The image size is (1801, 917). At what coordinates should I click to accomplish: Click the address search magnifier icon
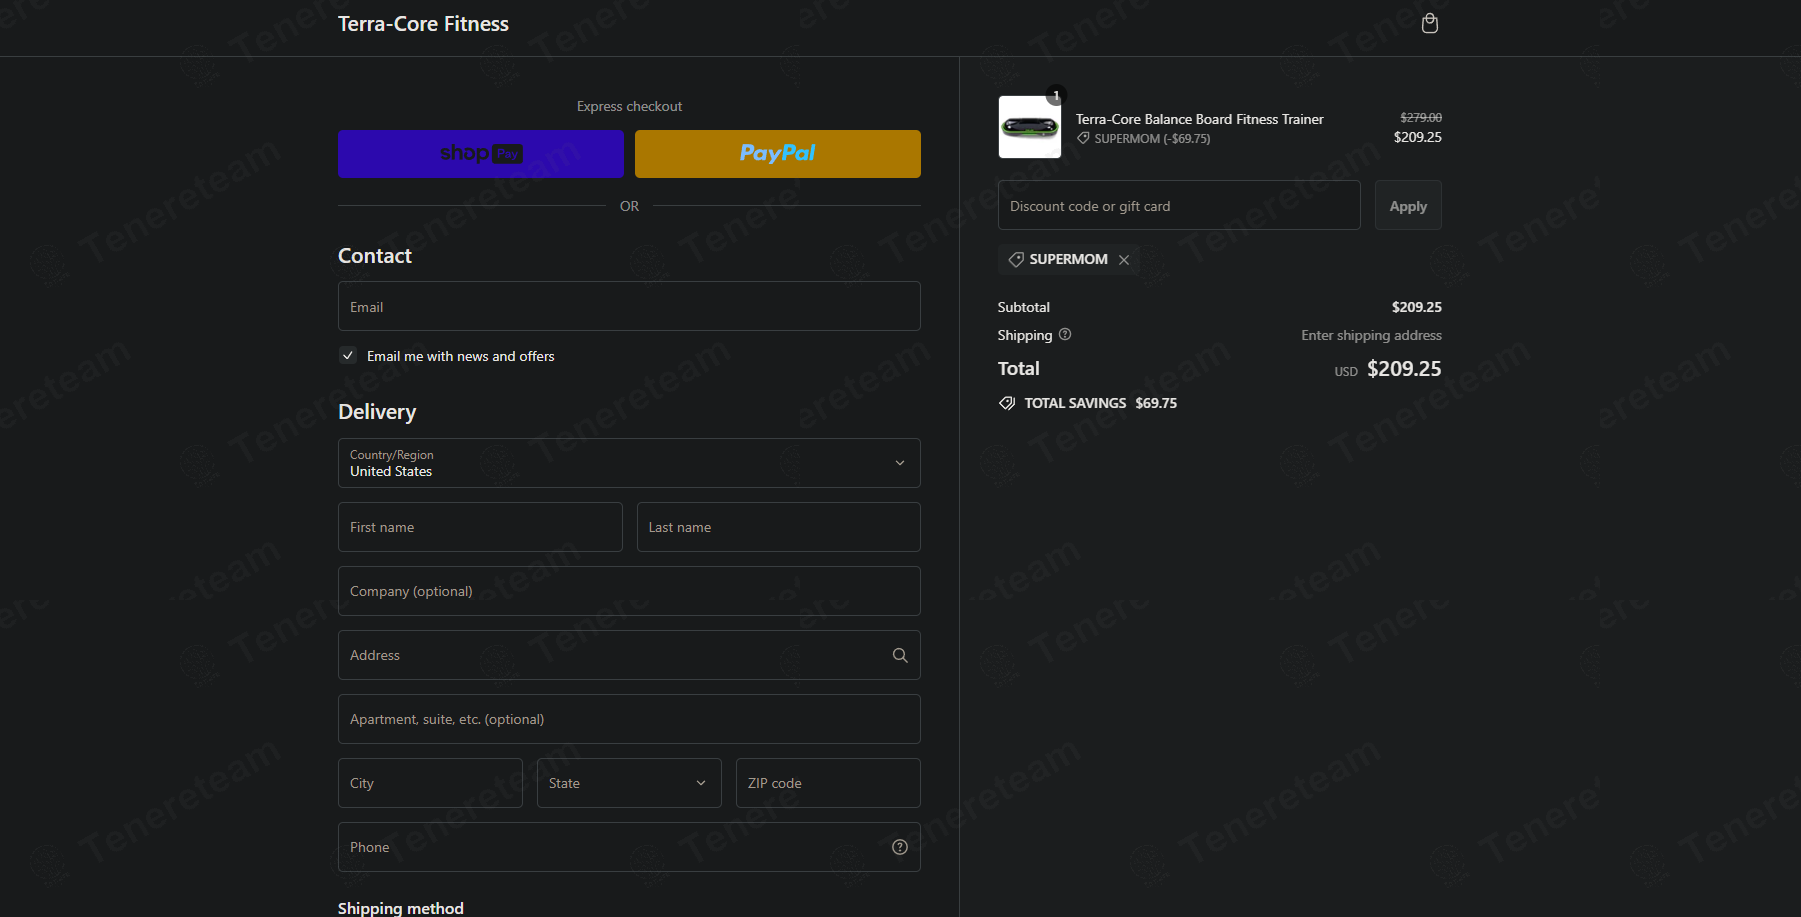(x=900, y=655)
